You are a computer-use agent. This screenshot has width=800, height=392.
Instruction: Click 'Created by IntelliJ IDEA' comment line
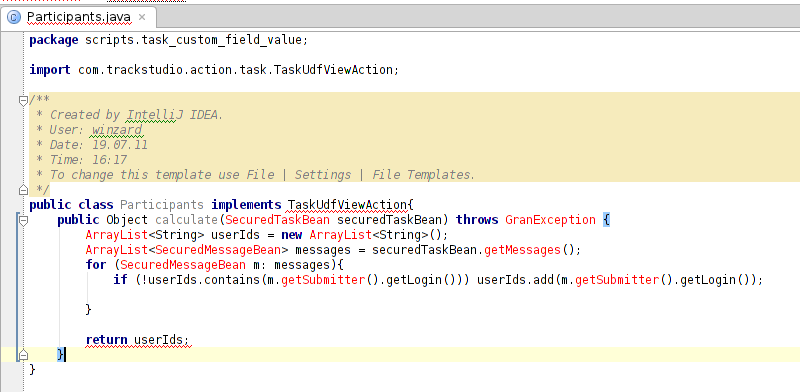click(x=130, y=115)
